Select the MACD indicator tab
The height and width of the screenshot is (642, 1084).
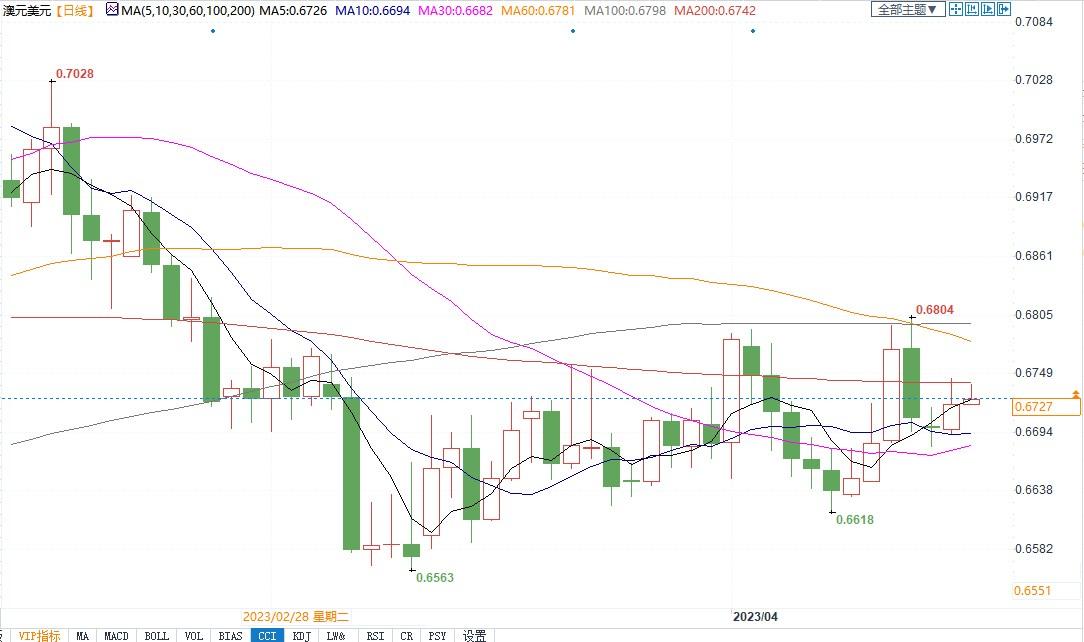pyautogui.click(x=116, y=636)
